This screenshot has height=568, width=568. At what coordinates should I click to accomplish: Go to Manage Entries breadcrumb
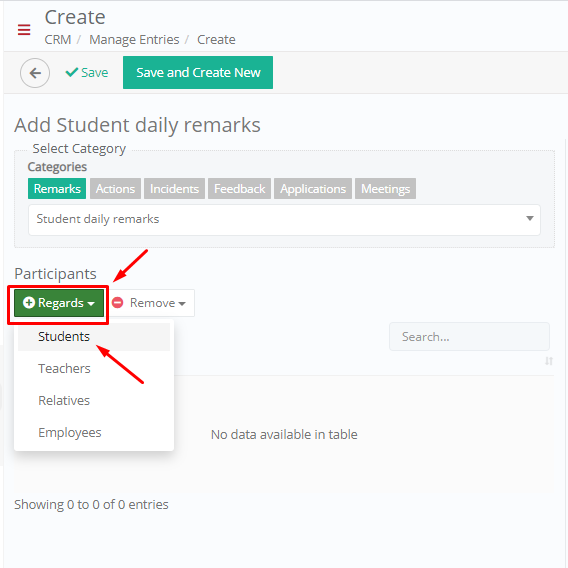point(134,39)
